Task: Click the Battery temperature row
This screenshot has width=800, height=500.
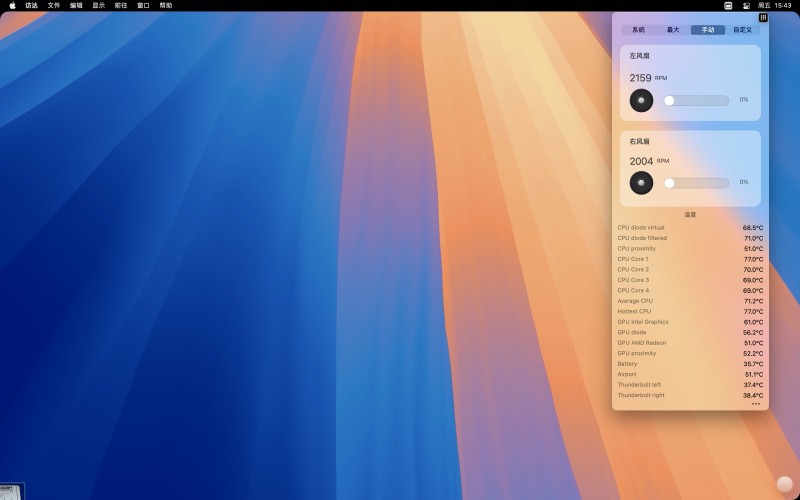Action: click(690, 364)
